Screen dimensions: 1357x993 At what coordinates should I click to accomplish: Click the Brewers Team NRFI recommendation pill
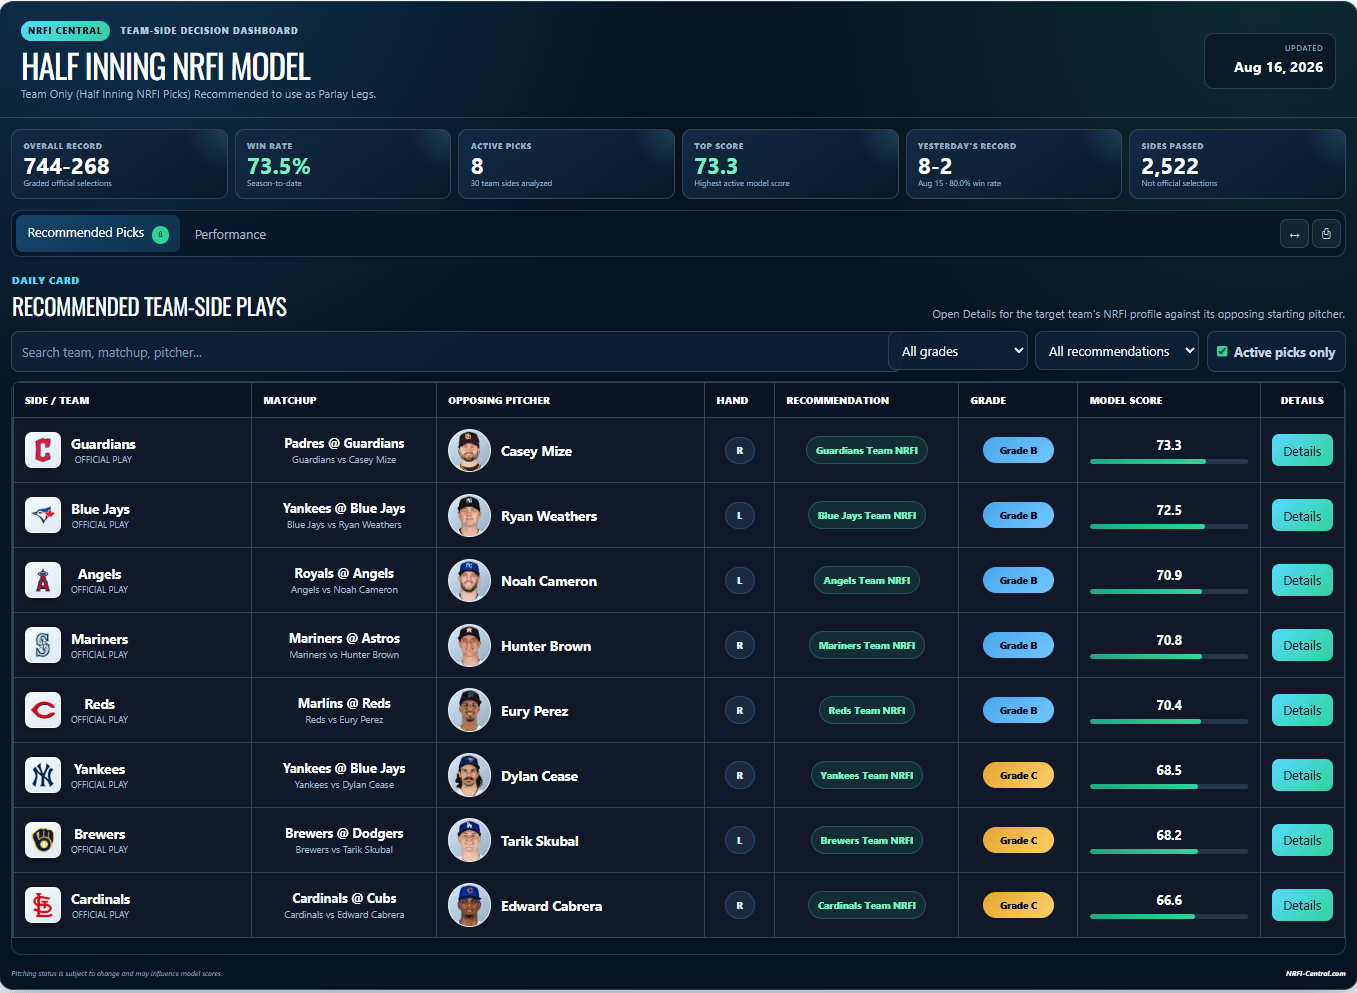coord(867,841)
